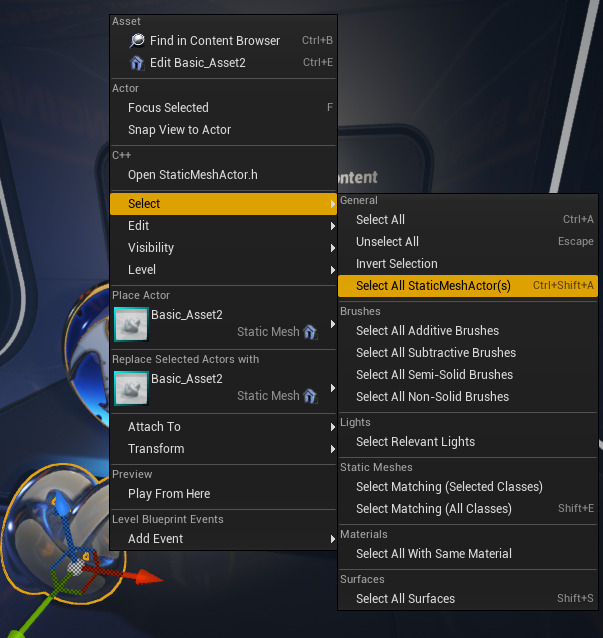Click Unselect All
This screenshot has height=638, width=603.
tap(468, 242)
